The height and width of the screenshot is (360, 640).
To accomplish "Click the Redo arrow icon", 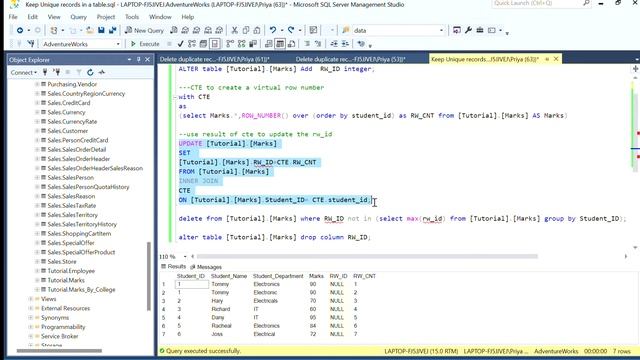I will coord(291,30).
